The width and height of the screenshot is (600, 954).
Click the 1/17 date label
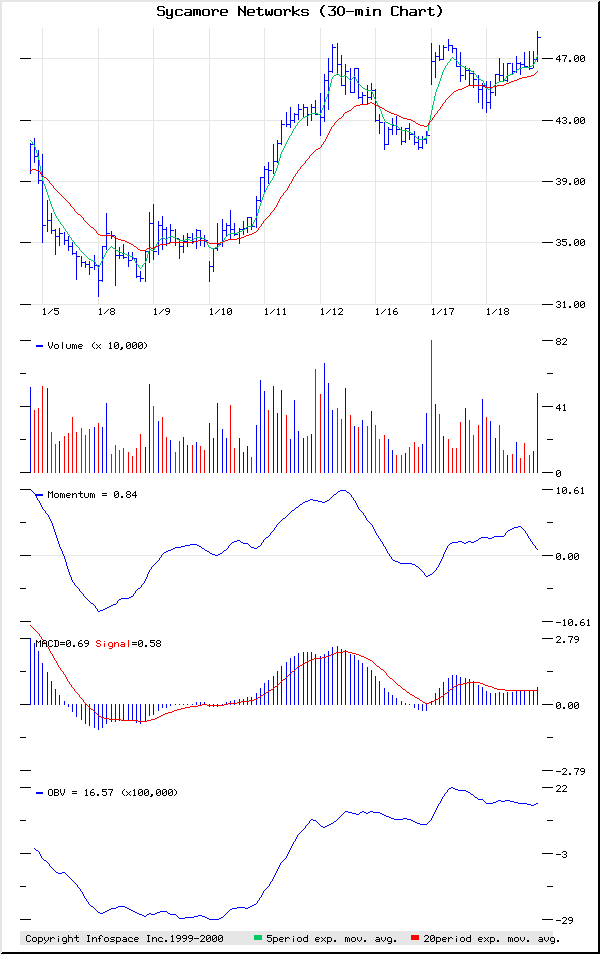coord(442,312)
